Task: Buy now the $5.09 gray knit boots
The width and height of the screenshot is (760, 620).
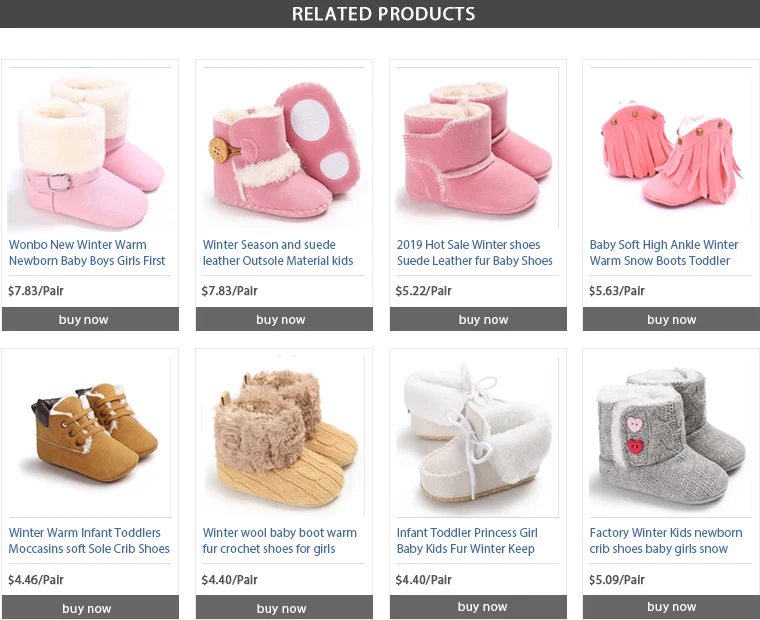Action: click(671, 607)
